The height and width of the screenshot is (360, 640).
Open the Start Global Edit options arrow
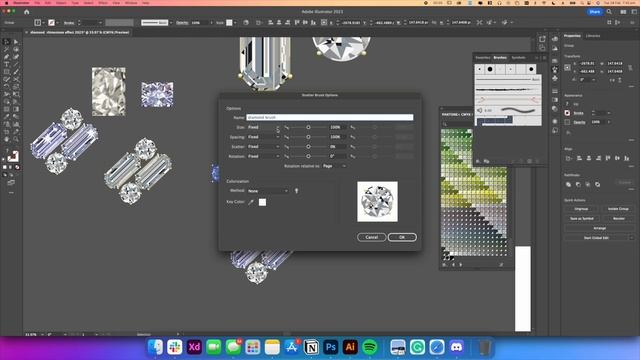(631, 238)
